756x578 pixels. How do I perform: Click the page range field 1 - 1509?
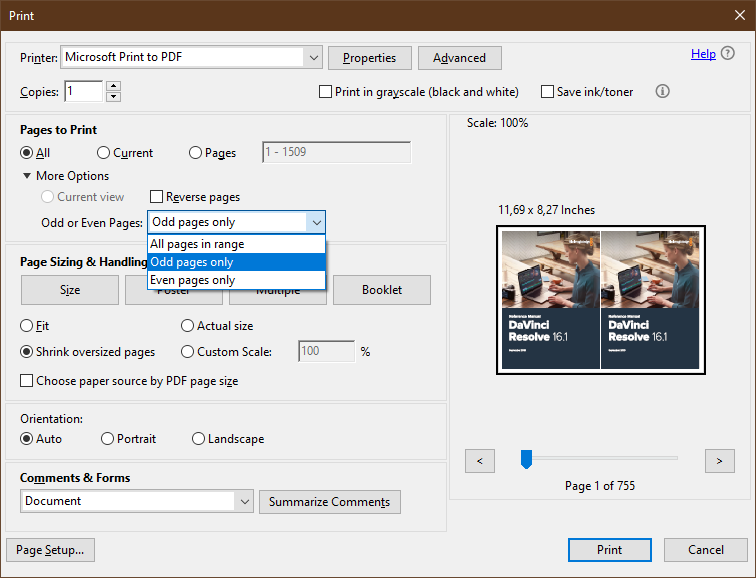tap(337, 152)
